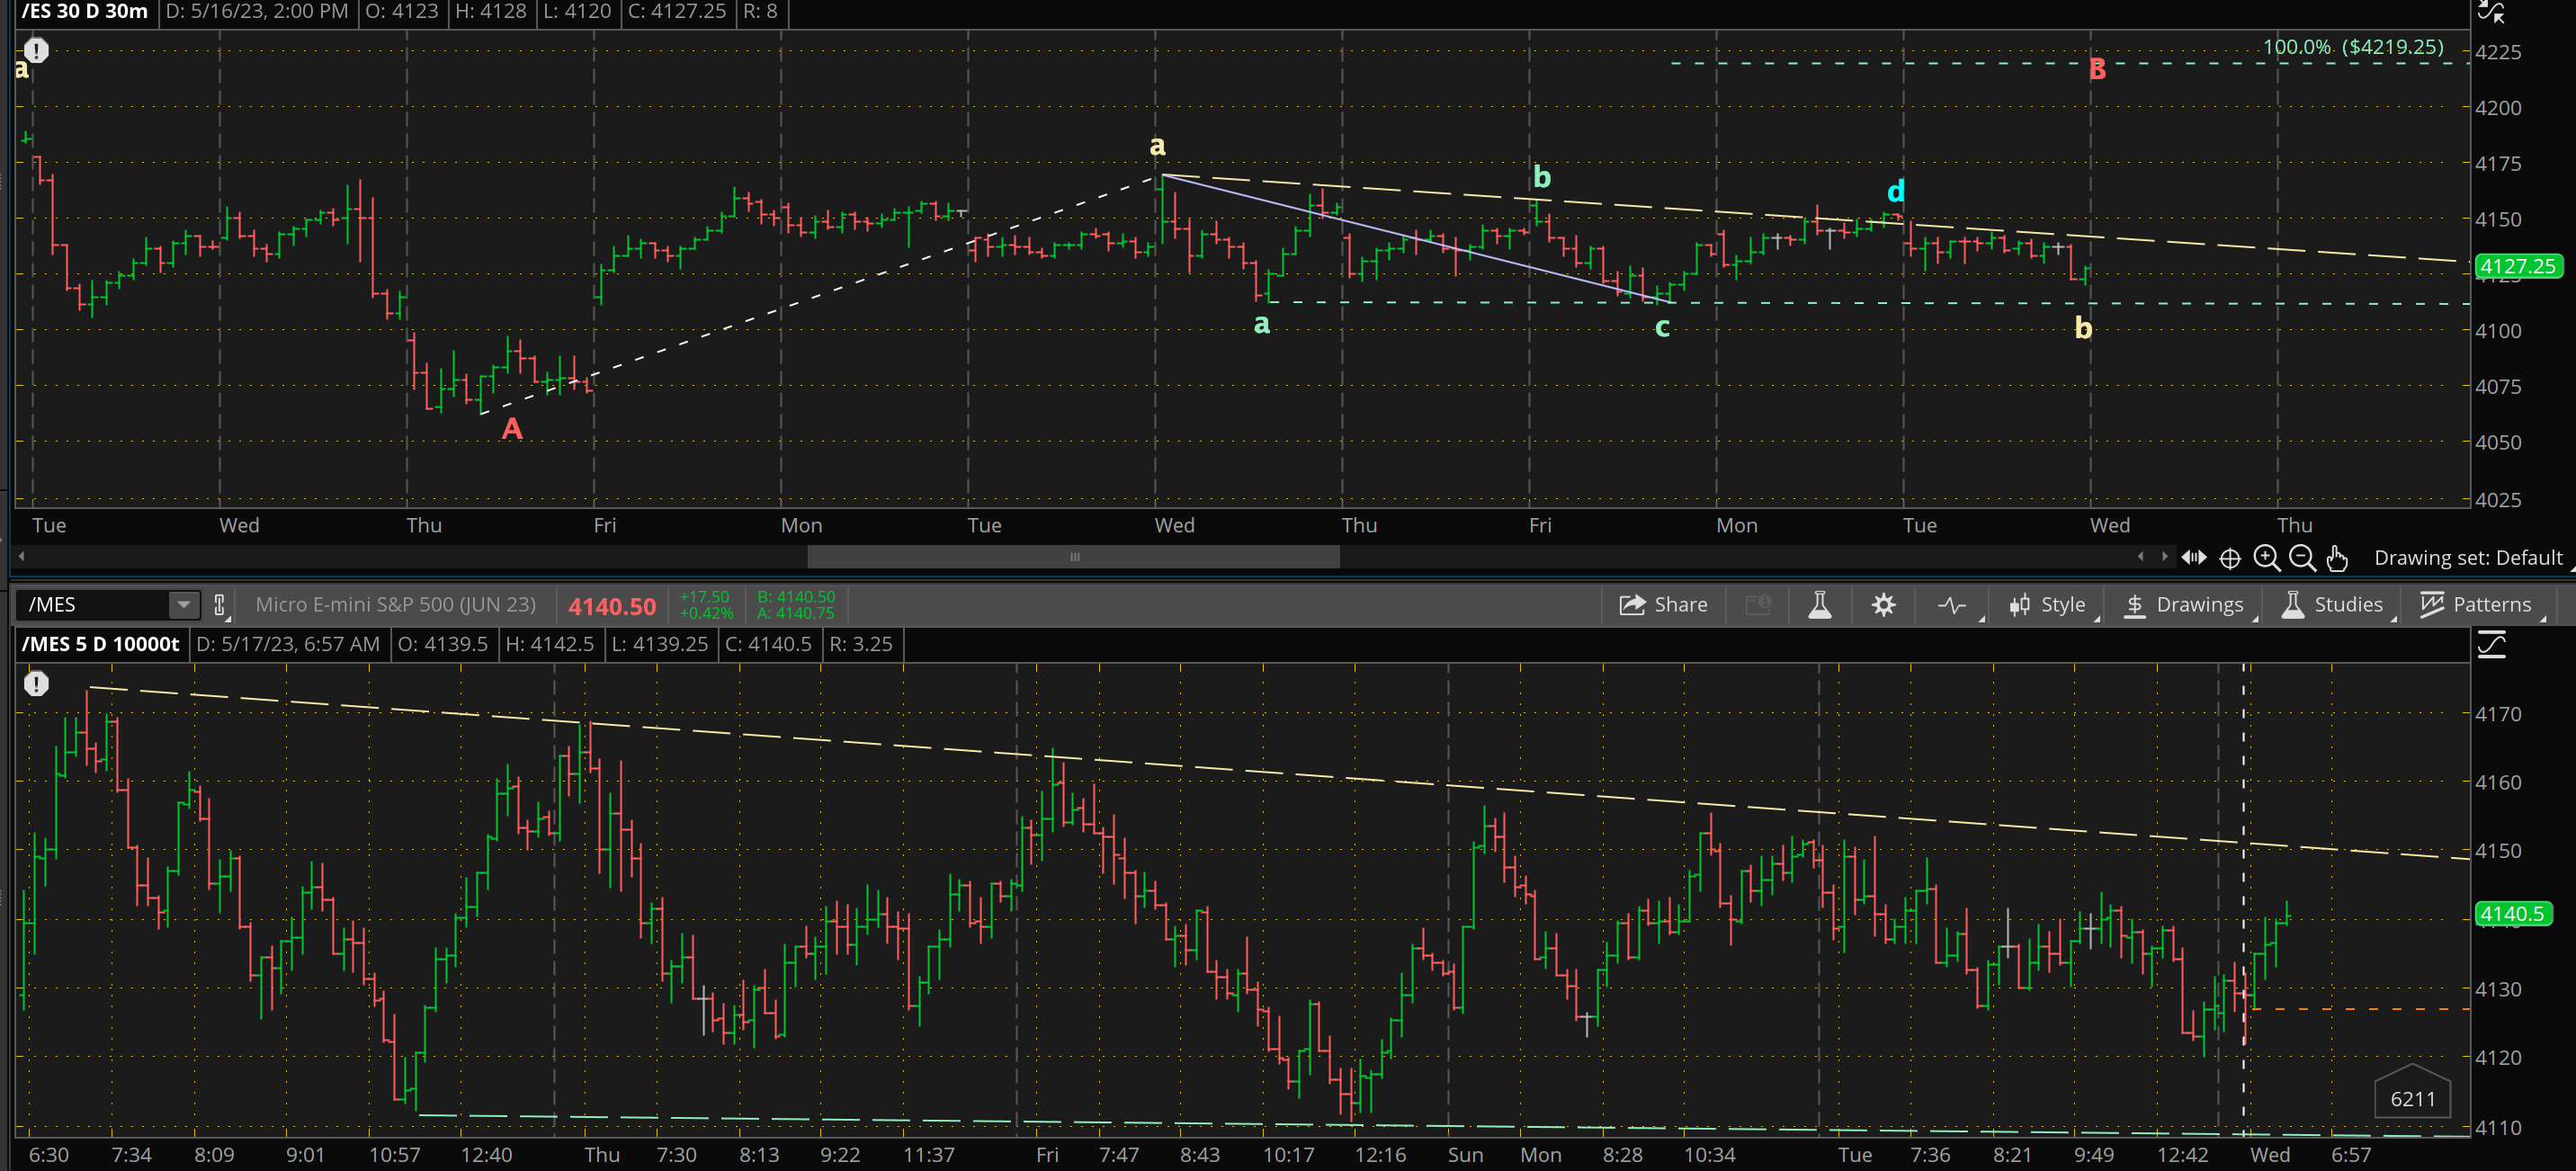
Task: Open chart settings gear icon
Action: [1883, 605]
